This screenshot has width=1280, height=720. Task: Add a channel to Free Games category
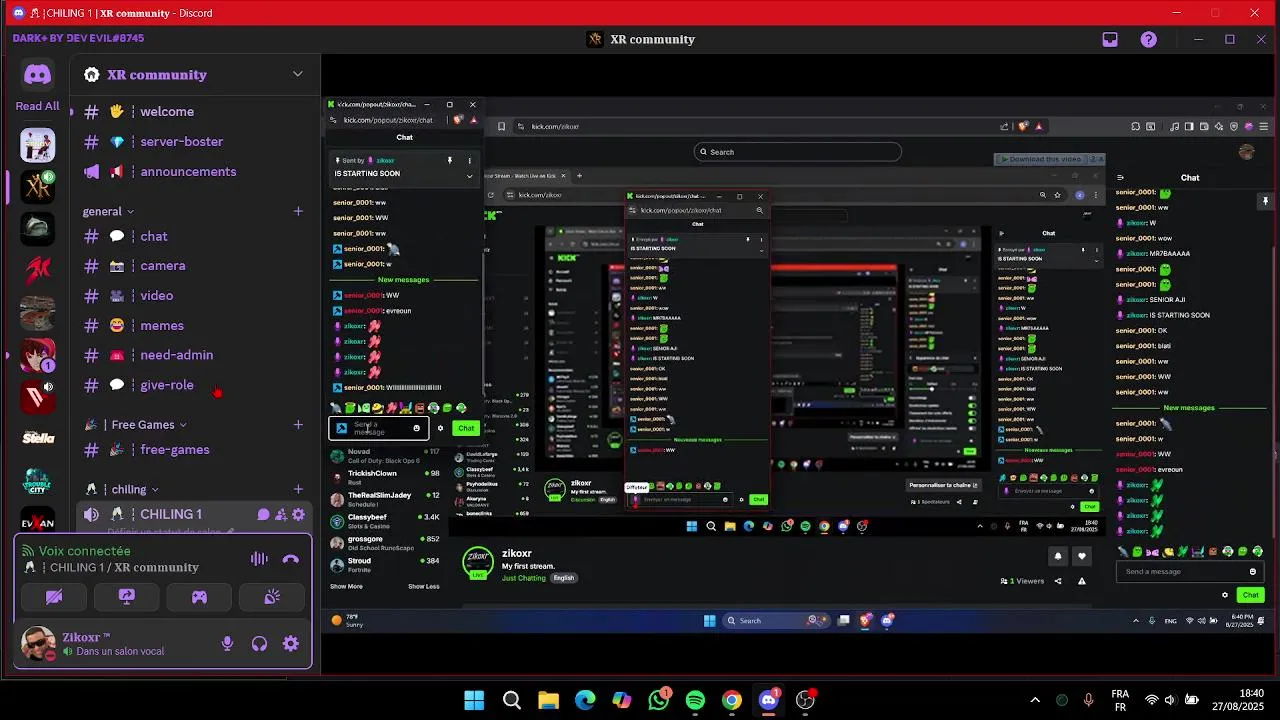(x=298, y=425)
